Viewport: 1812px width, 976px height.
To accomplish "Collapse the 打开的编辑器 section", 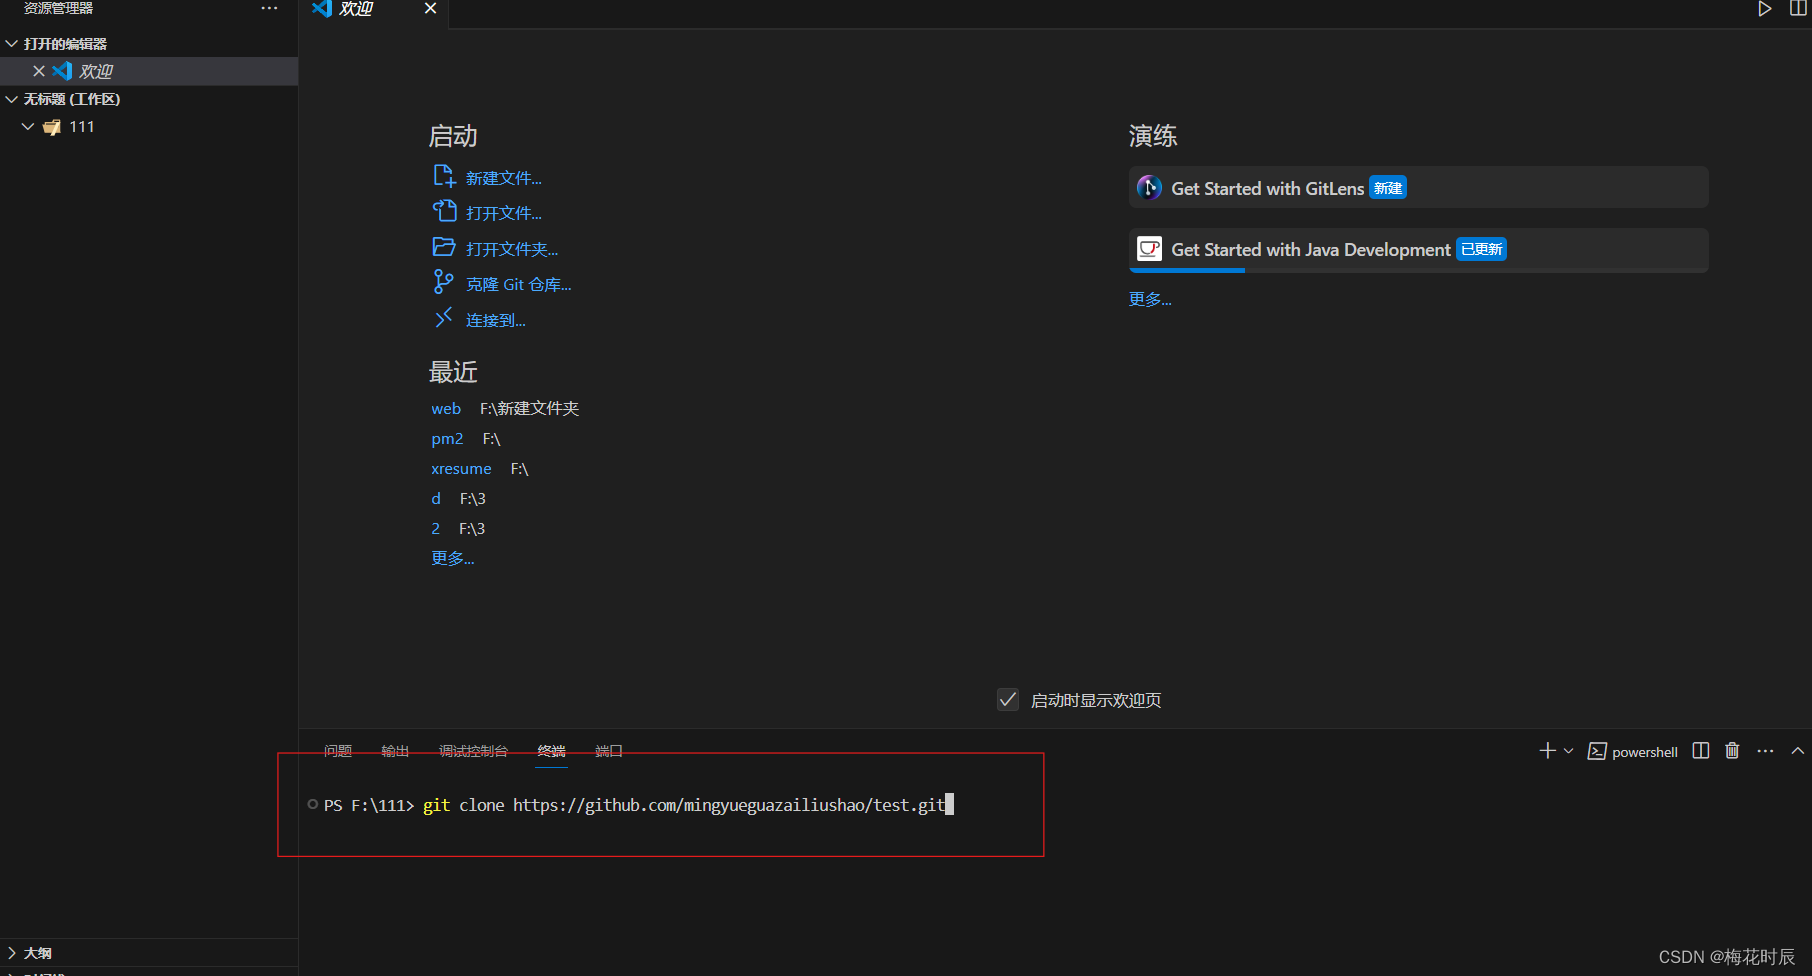I will [12, 43].
